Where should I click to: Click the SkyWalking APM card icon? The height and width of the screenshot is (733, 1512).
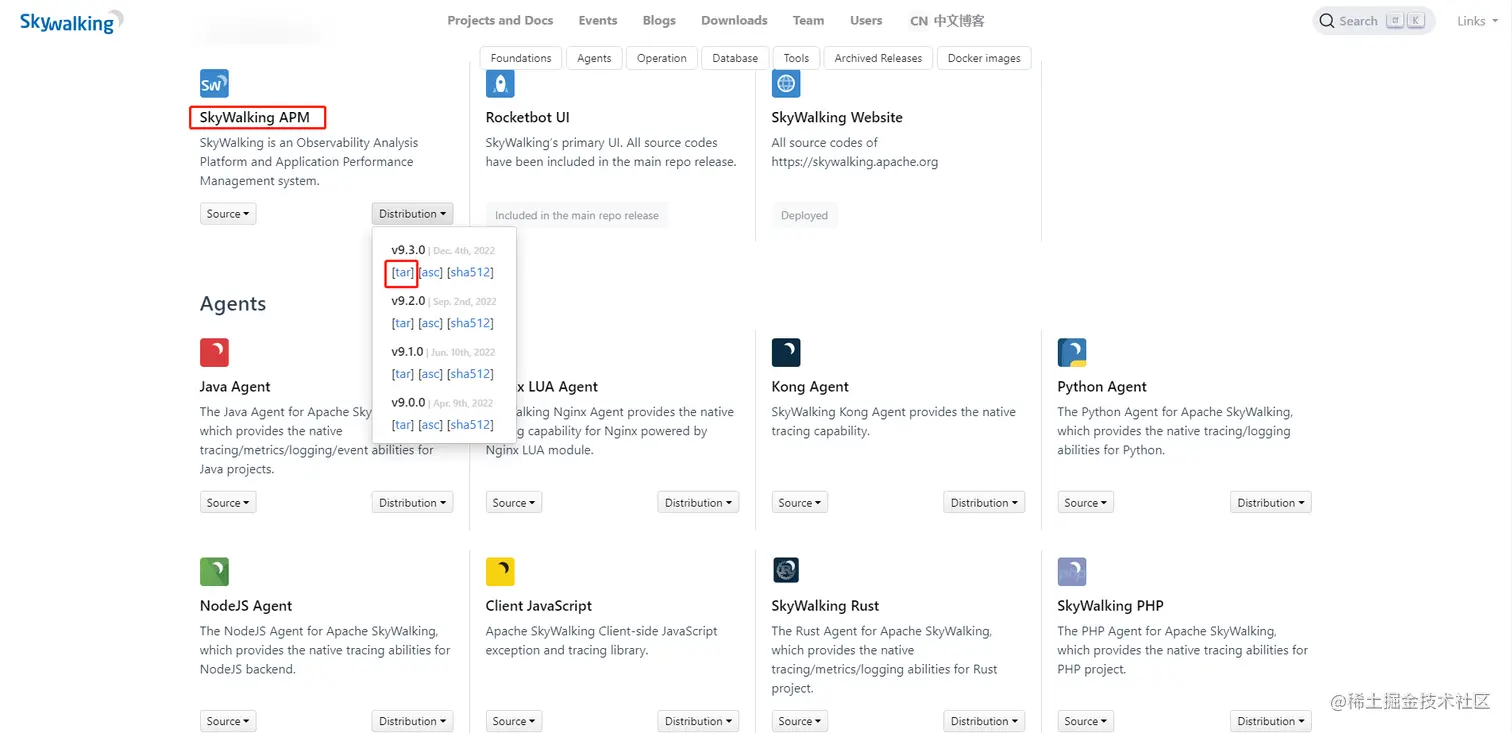click(214, 83)
